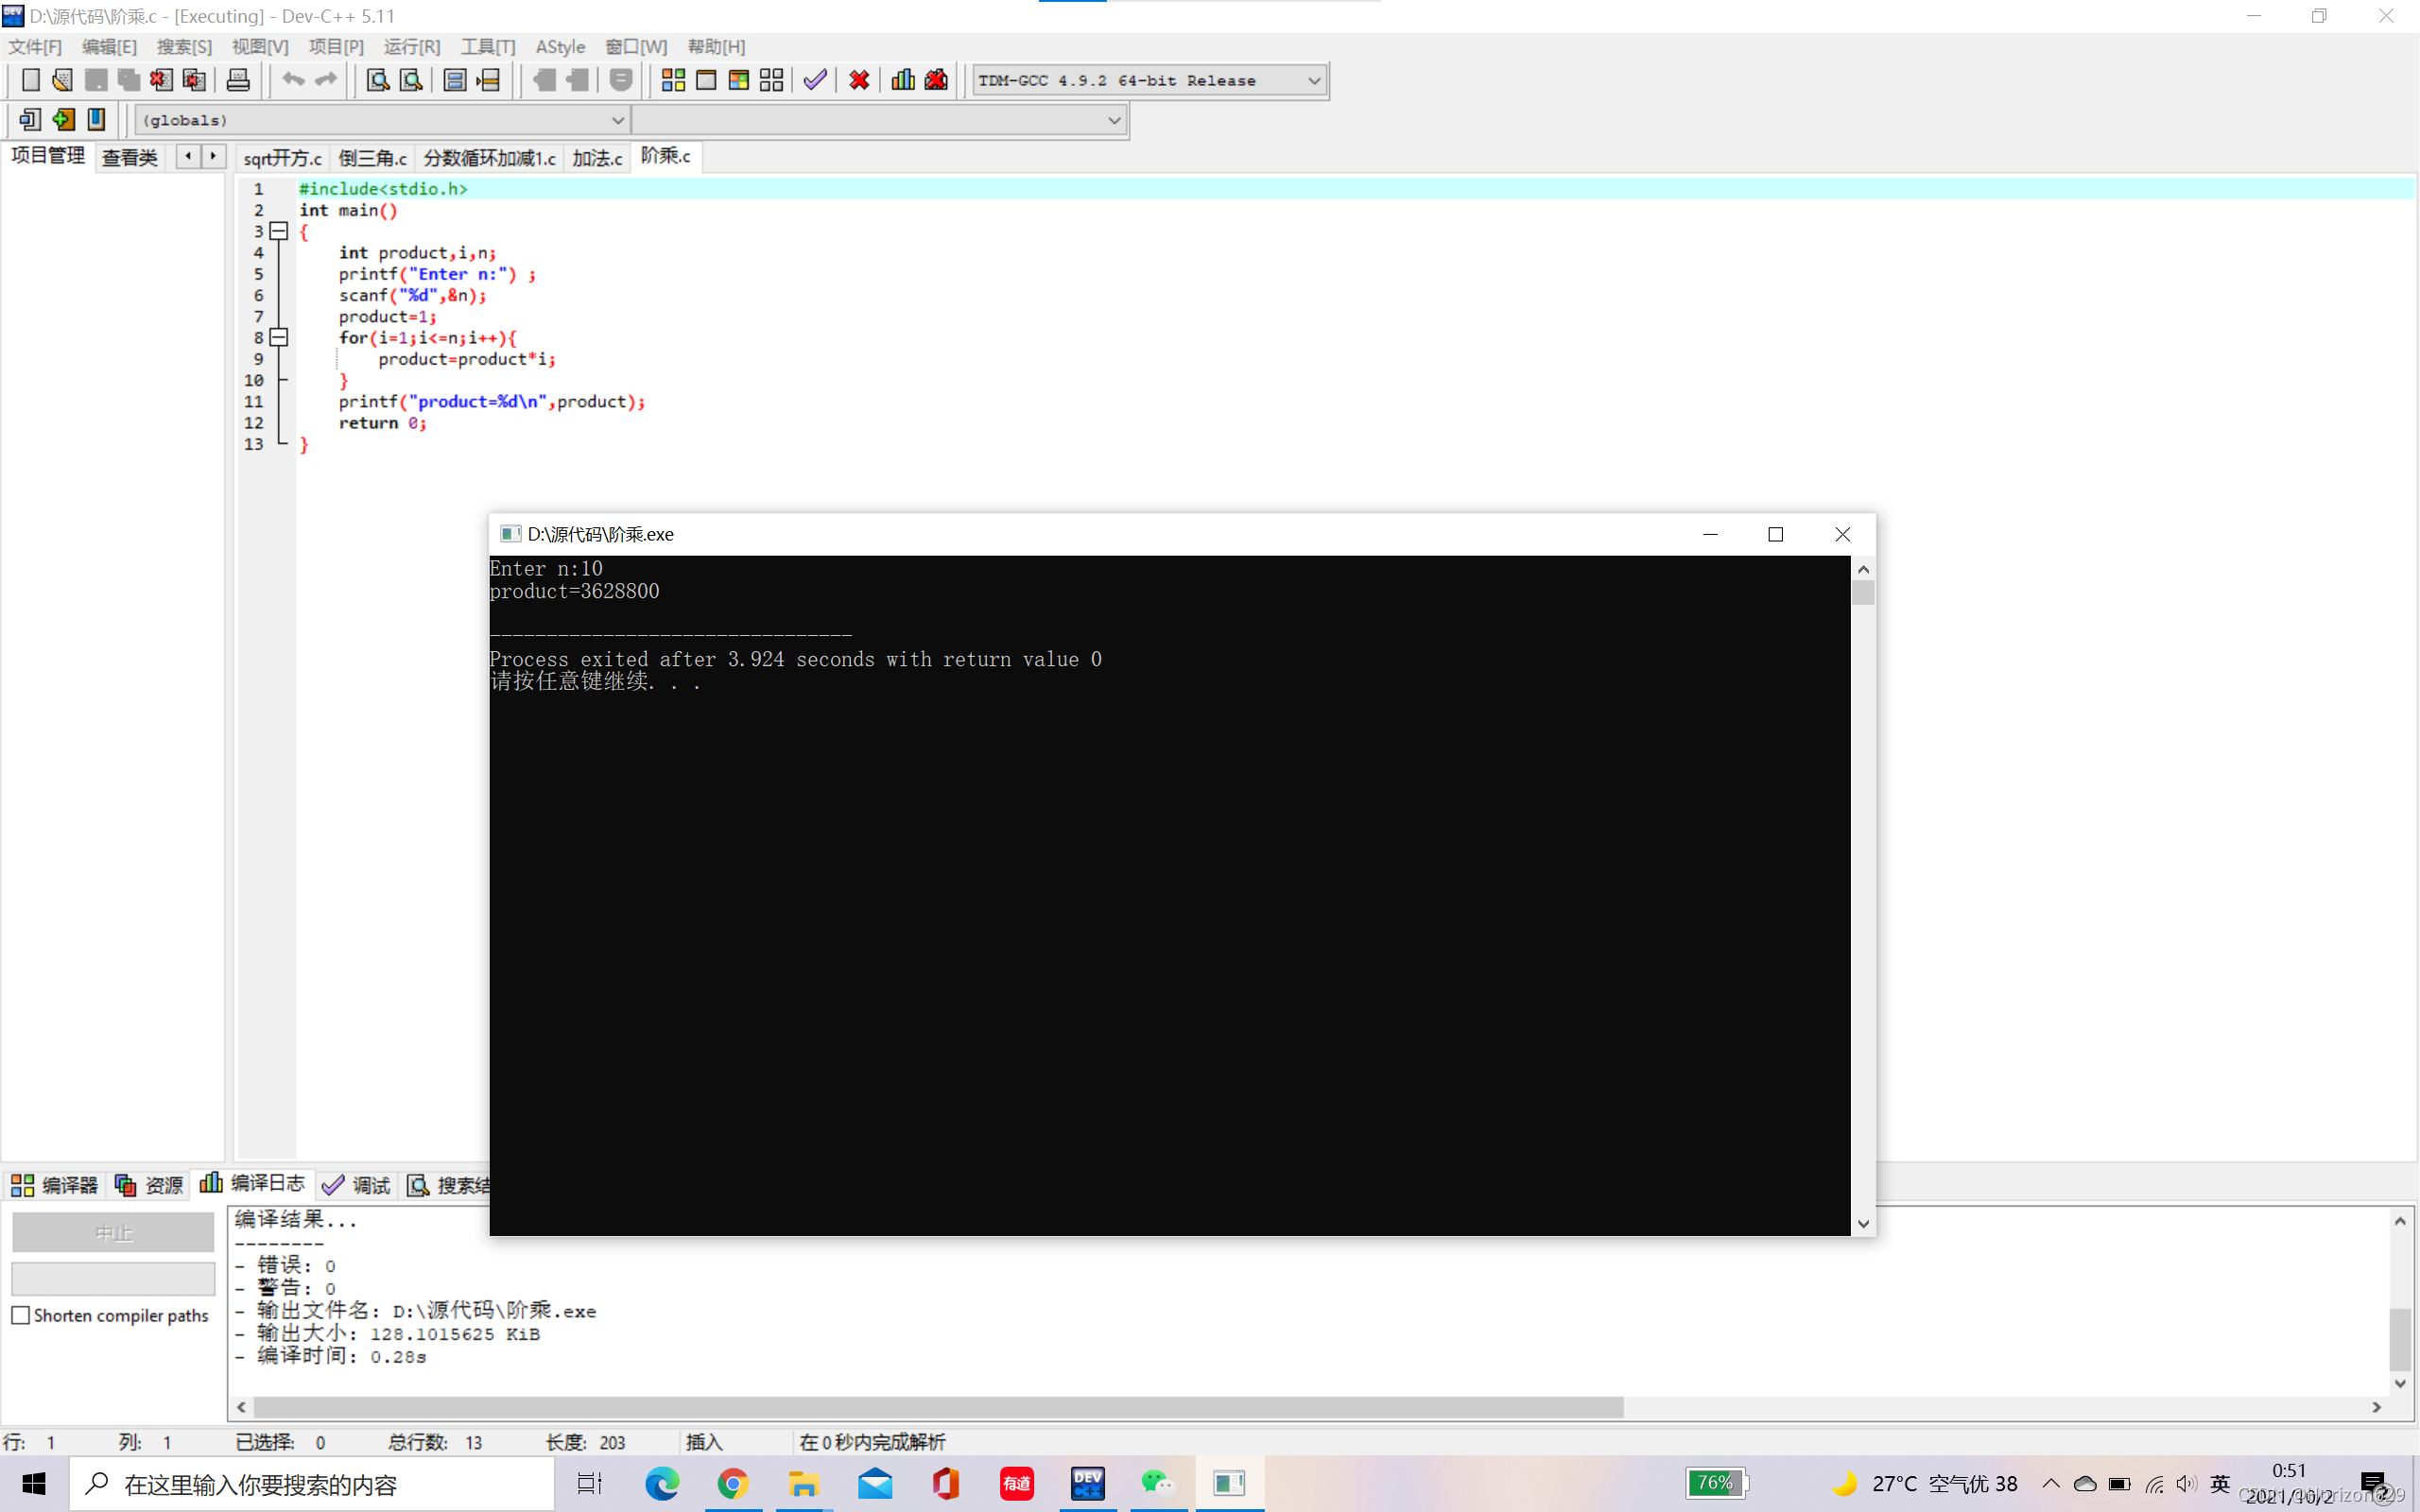This screenshot has height=1512, width=2420.
Task: Click the Profile analysis bar chart icon
Action: click(x=903, y=80)
